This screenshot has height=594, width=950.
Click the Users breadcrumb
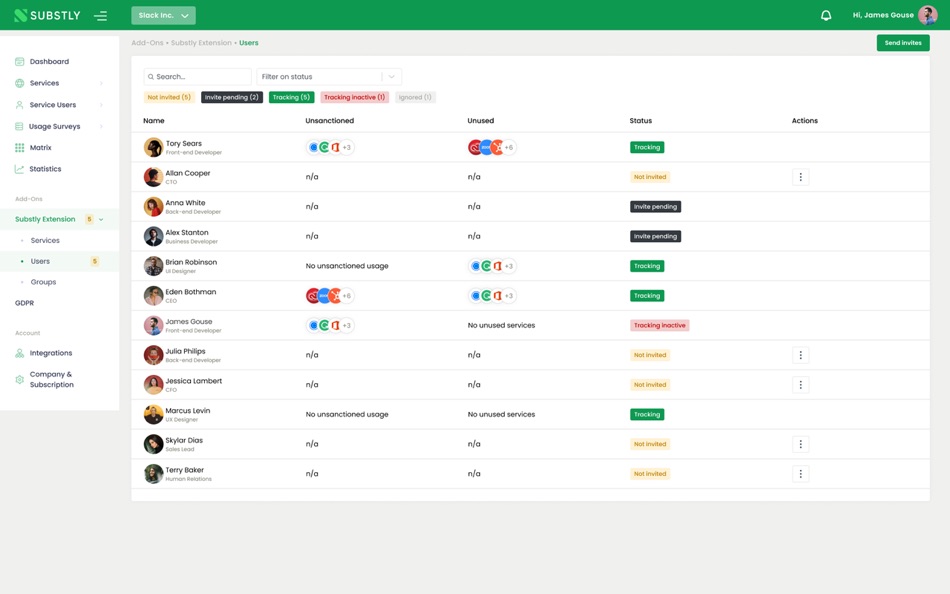pos(248,43)
